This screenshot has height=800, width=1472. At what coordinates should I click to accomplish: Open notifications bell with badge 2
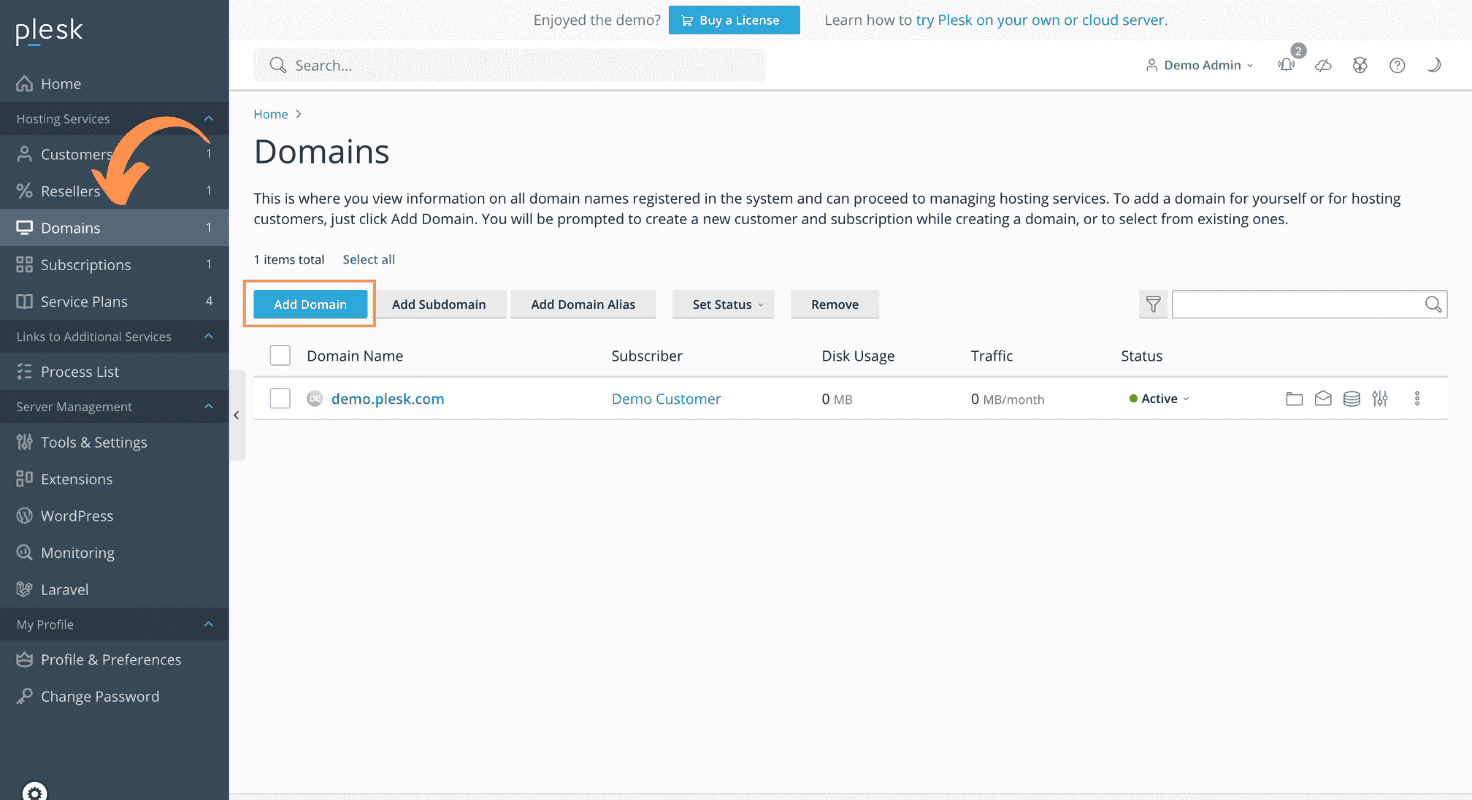[1286, 65]
